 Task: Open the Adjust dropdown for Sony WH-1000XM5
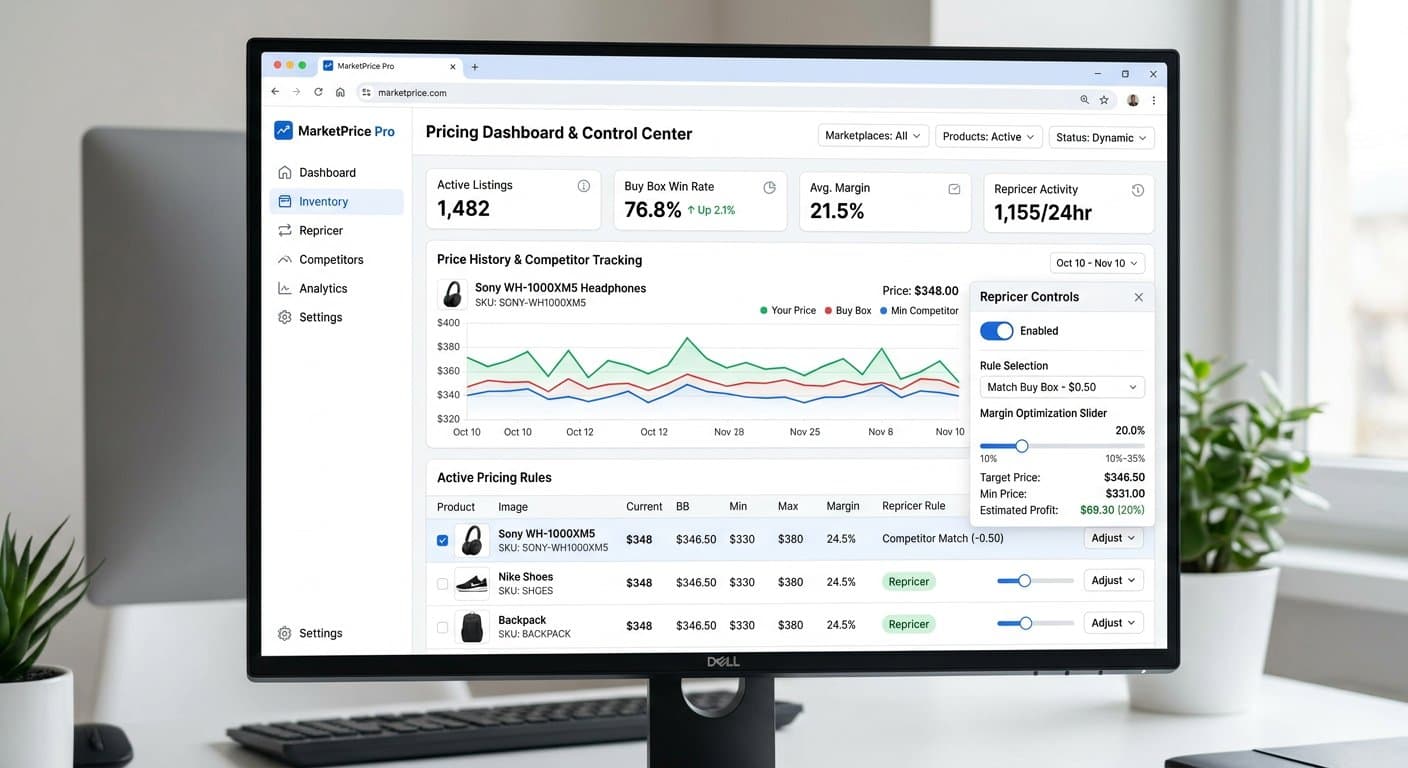coord(1113,538)
